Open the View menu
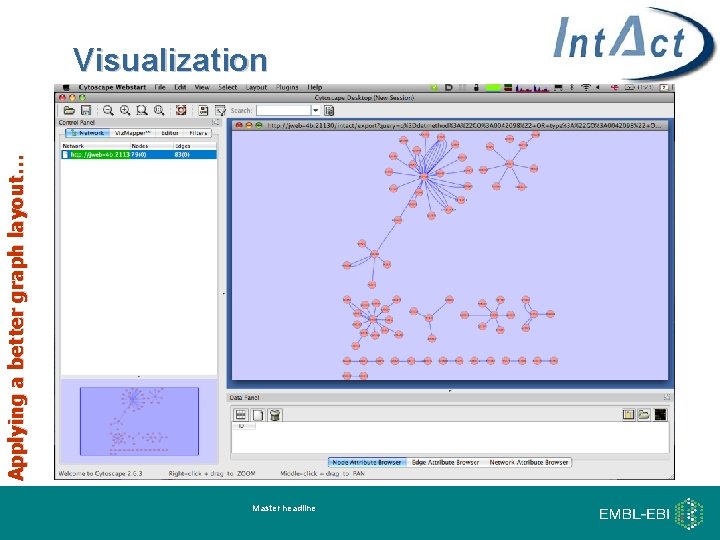 [202, 87]
